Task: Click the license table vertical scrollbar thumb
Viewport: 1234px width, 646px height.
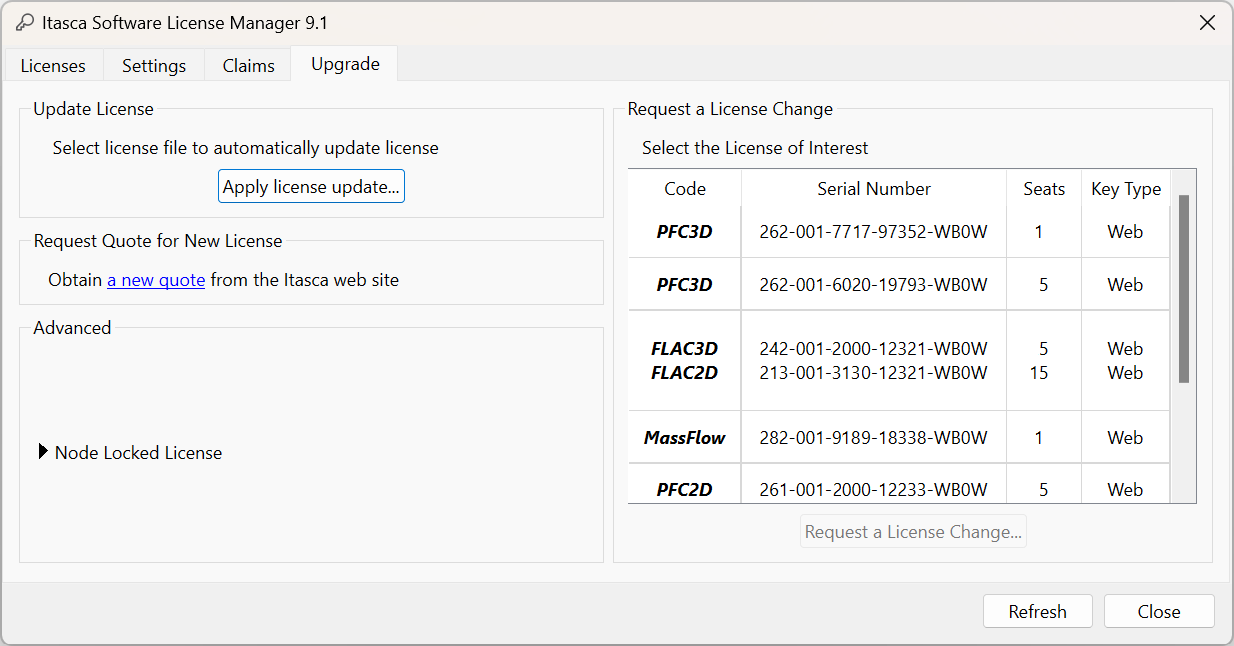Action: [x=1184, y=289]
